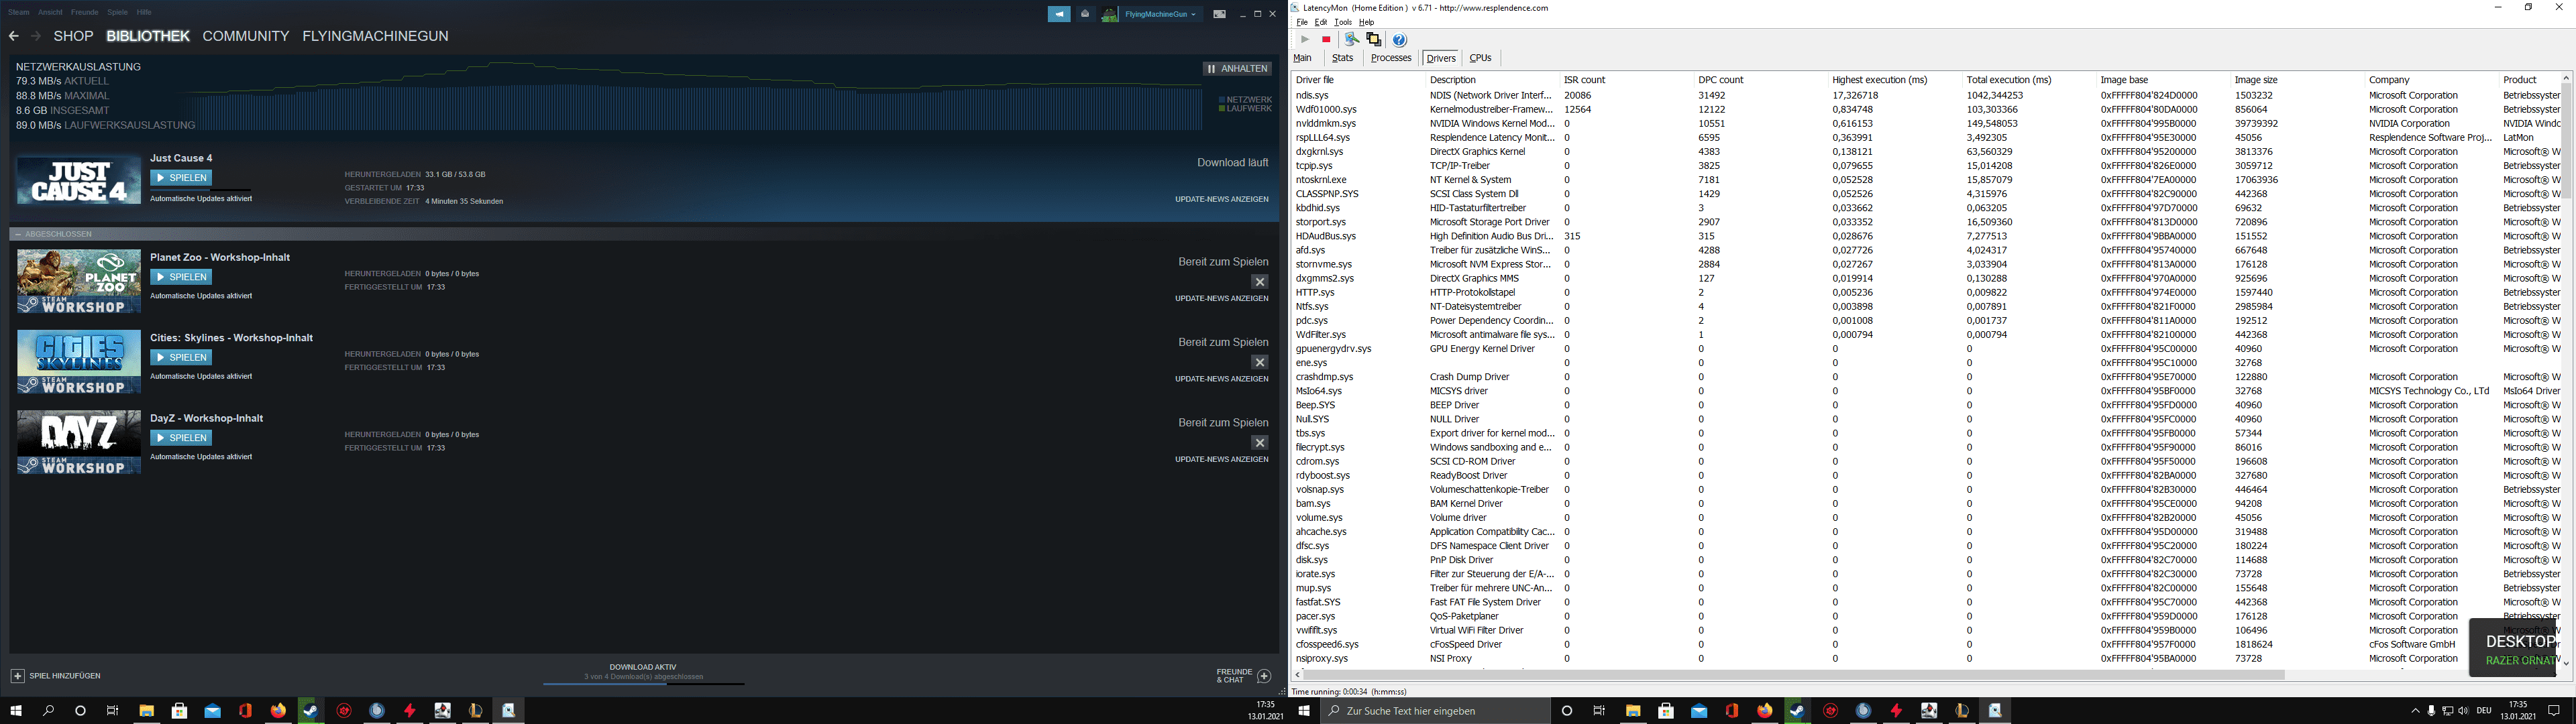Switch to LatencyMon Stats tab
The height and width of the screenshot is (724, 2576).
point(1342,58)
